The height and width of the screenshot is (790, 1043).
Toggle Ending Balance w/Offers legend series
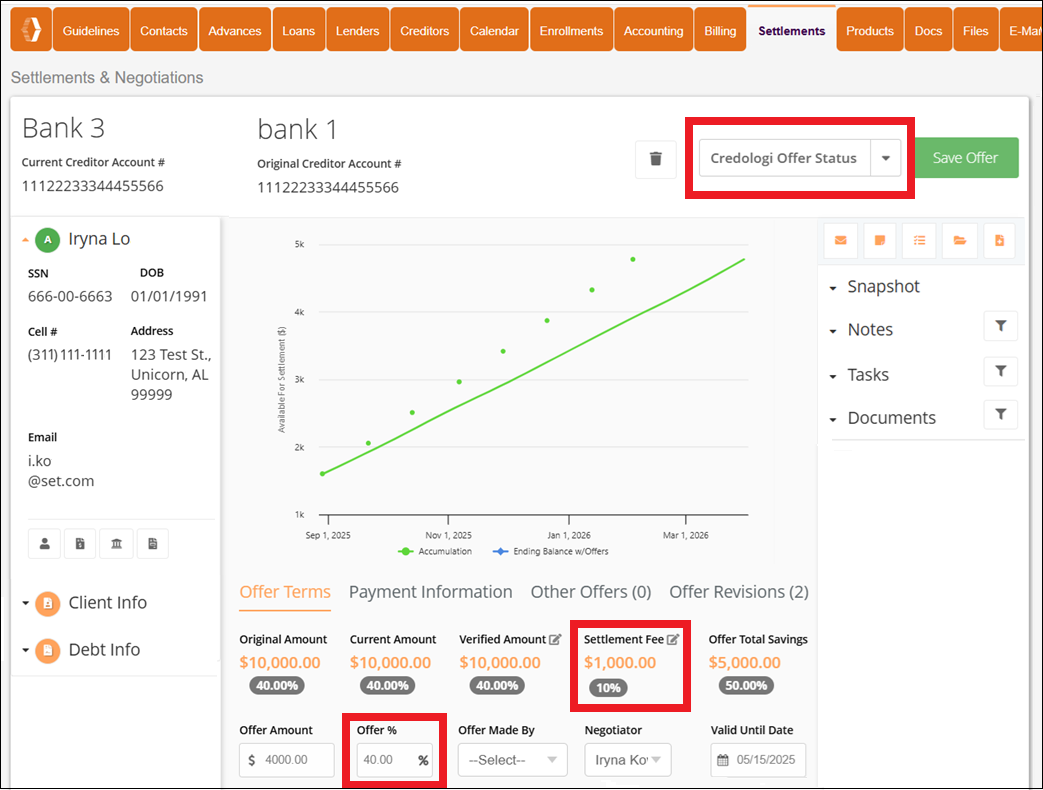click(551, 551)
